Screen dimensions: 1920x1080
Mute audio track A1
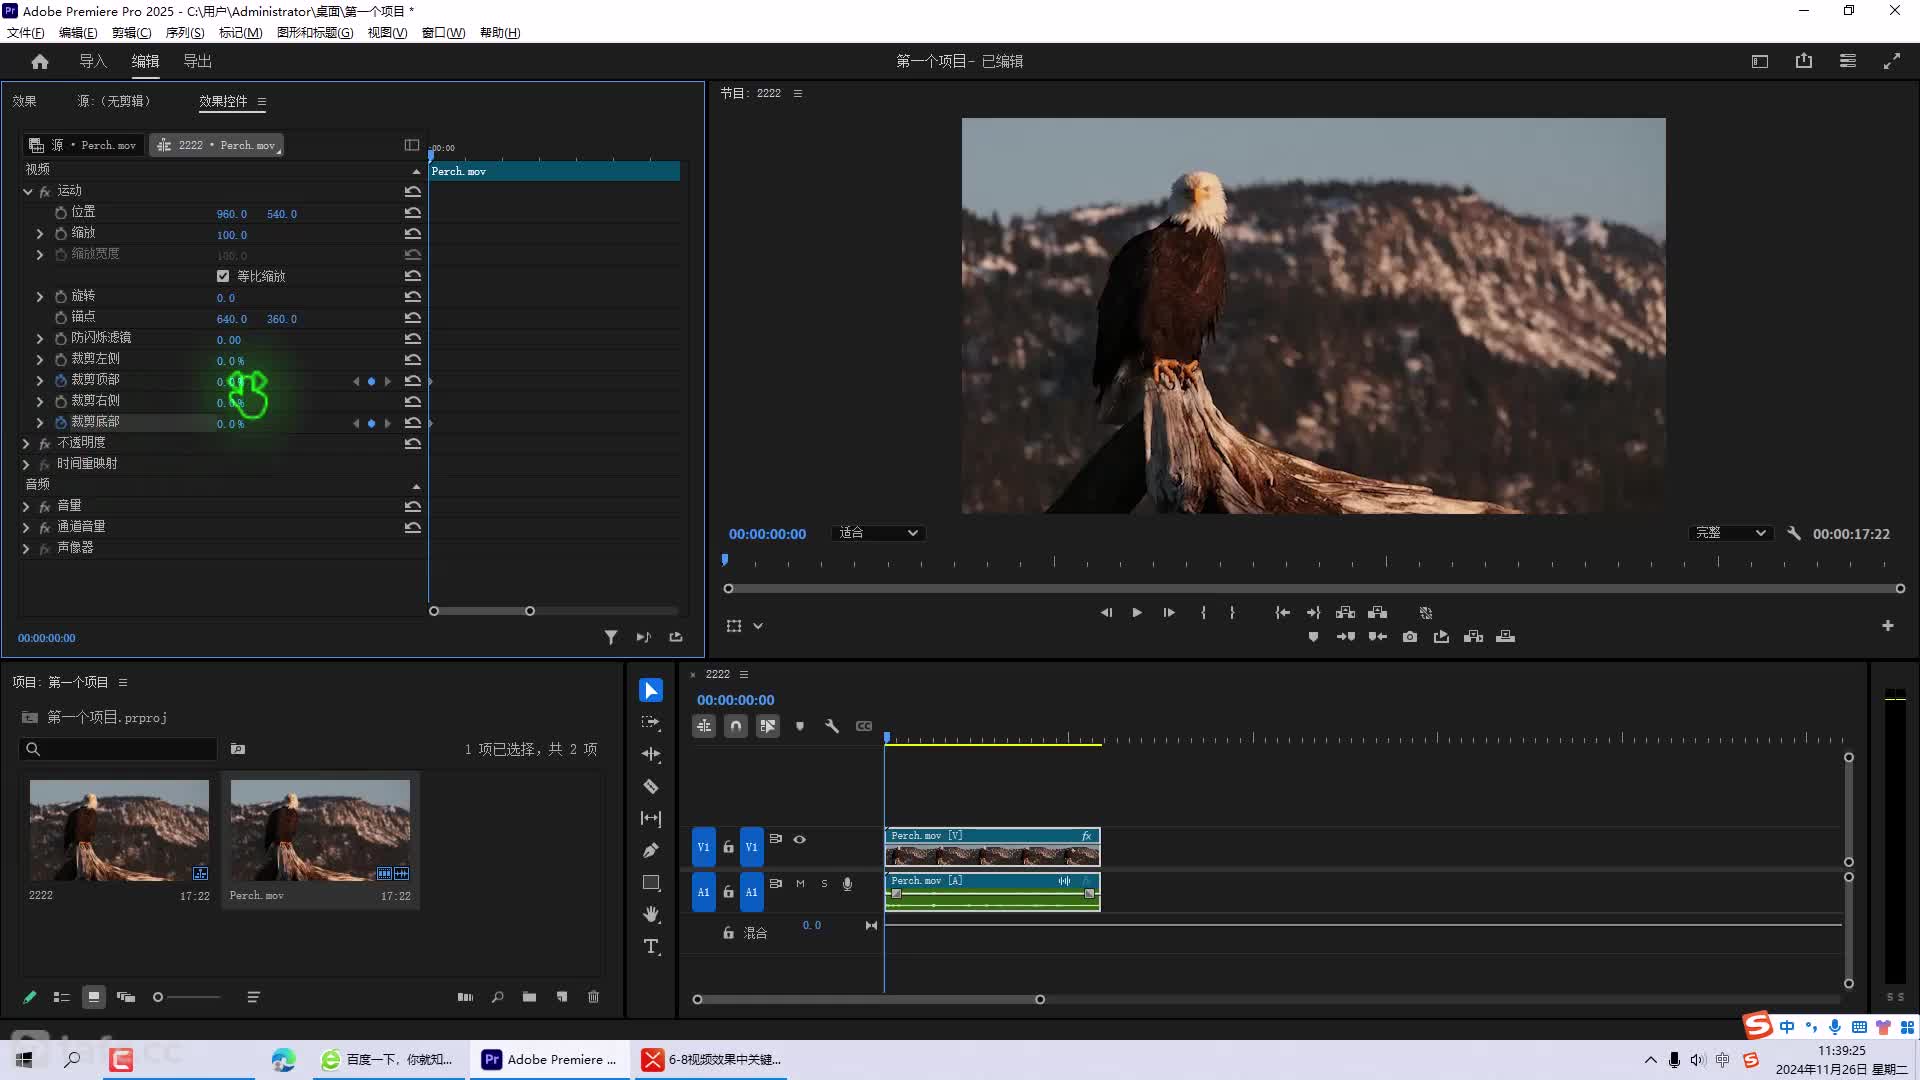tap(800, 884)
